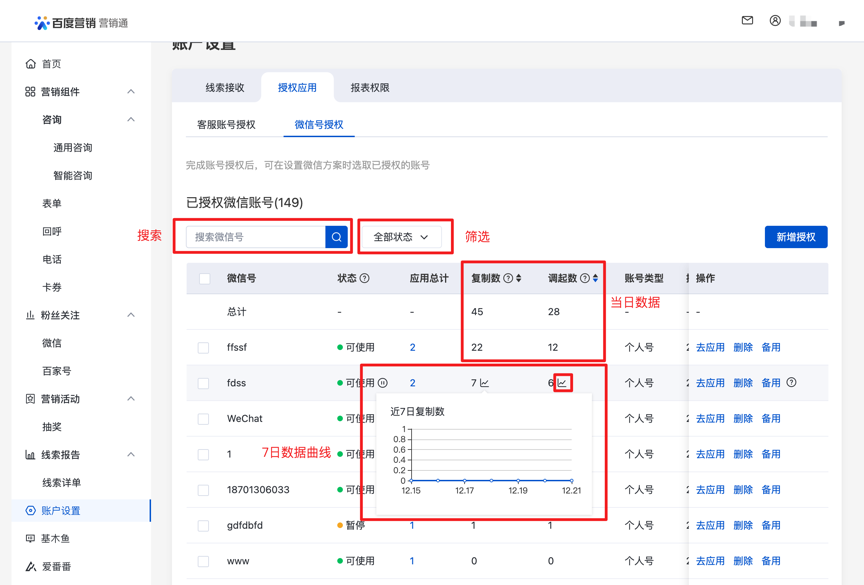Sort by 调起数 column arrows

tap(596, 279)
